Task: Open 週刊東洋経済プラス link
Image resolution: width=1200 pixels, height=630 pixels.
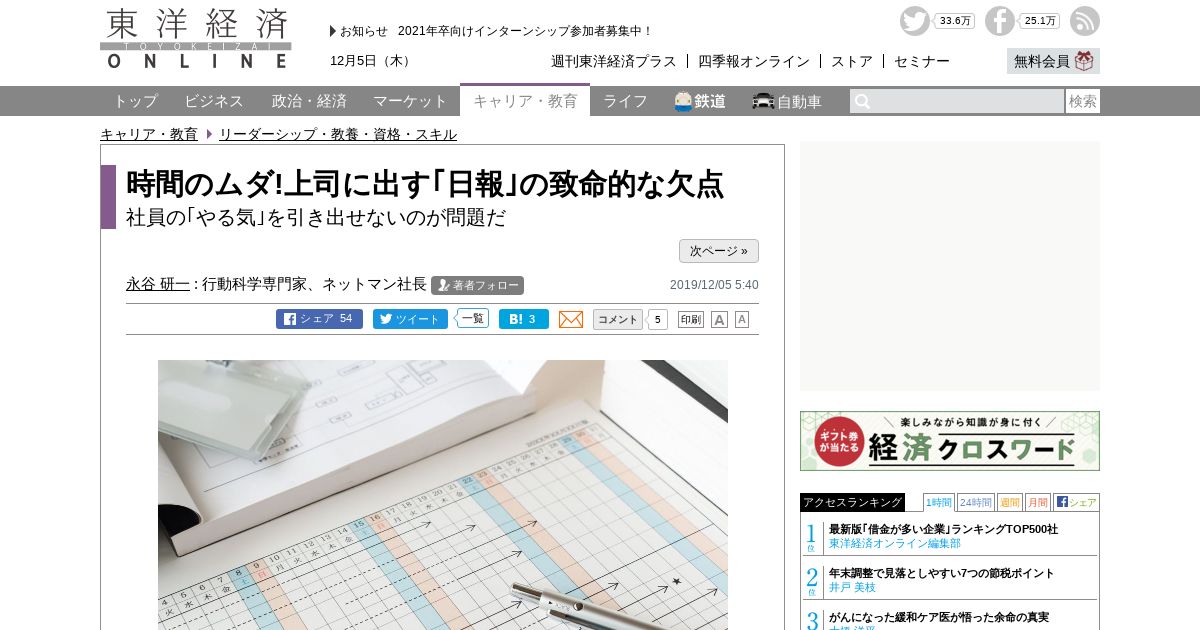Action: (614, 61)
